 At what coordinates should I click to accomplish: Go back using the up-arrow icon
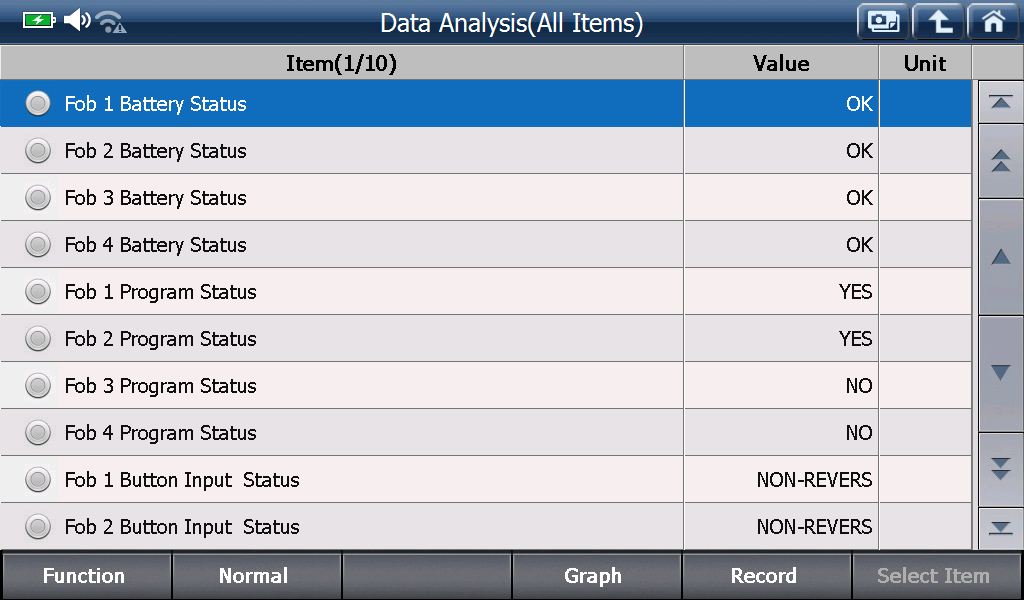click(938, 22)
